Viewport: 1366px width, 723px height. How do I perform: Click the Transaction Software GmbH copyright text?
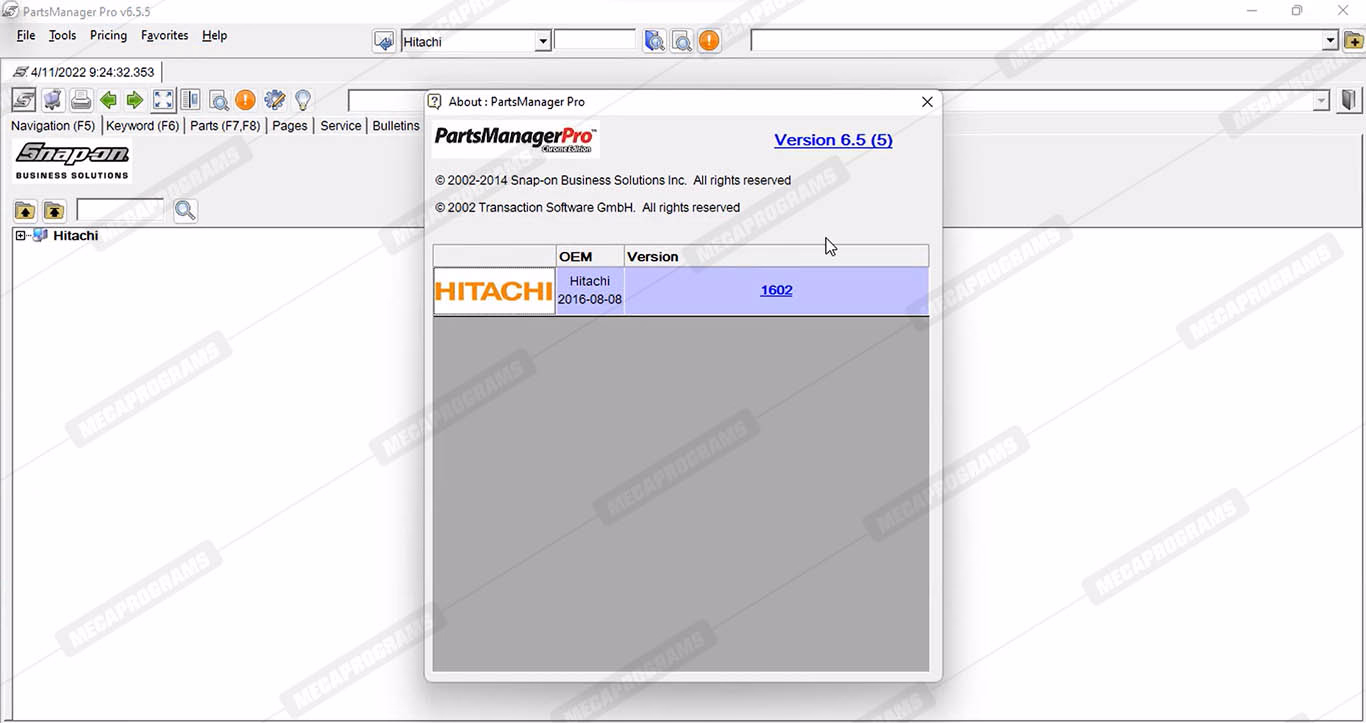[x=588, y=208]
